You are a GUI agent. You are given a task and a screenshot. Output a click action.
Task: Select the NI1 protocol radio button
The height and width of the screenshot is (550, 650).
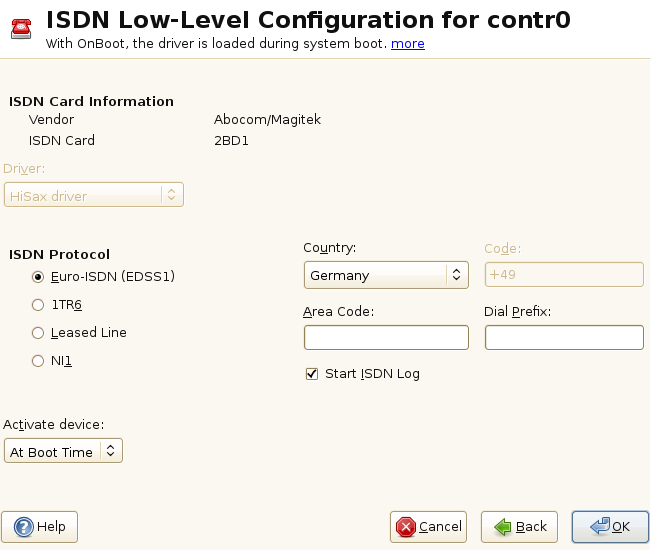click(38, 360)
